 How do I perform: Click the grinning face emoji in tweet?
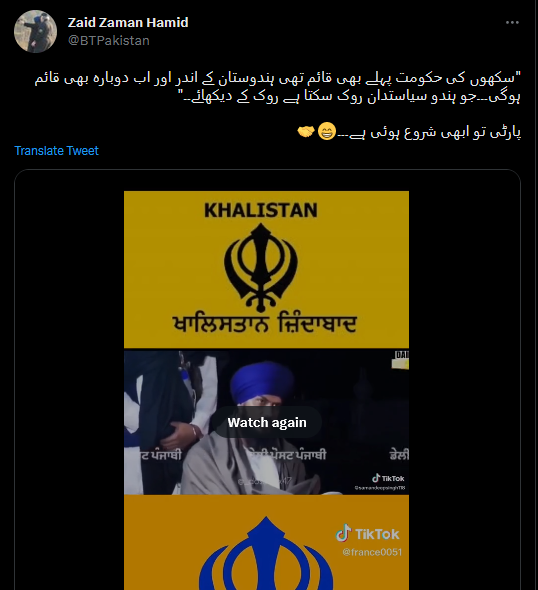(327, 132)
